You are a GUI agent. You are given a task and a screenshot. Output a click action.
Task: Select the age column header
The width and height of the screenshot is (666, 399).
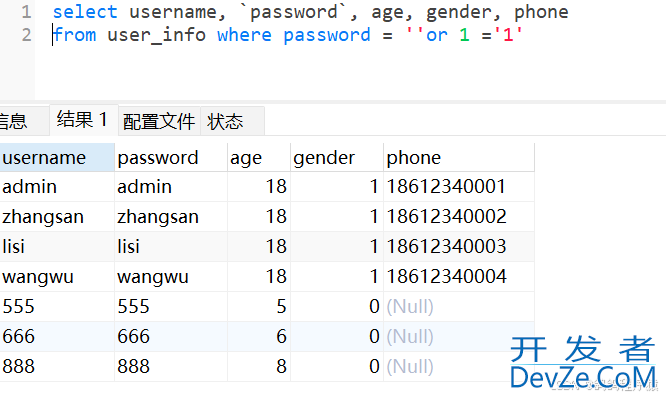(259, 158)
